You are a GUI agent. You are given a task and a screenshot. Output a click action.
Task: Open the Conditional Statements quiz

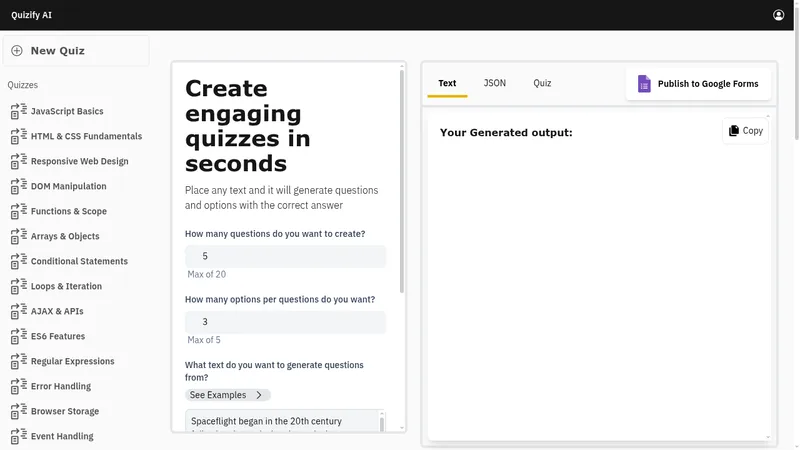(x=79, y=261)
